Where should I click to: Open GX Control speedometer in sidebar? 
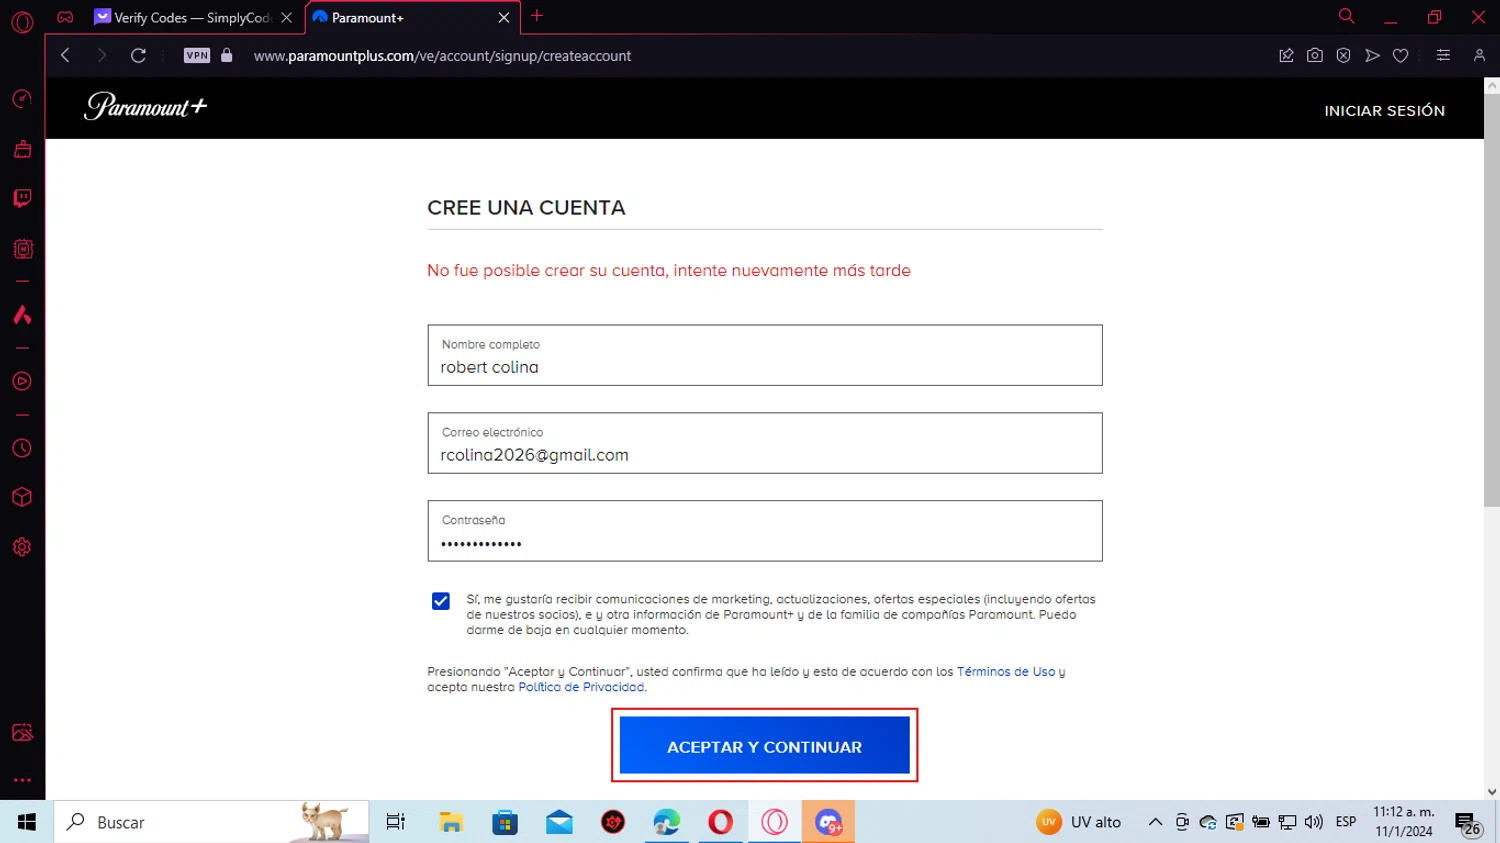(x=22, y=99)
